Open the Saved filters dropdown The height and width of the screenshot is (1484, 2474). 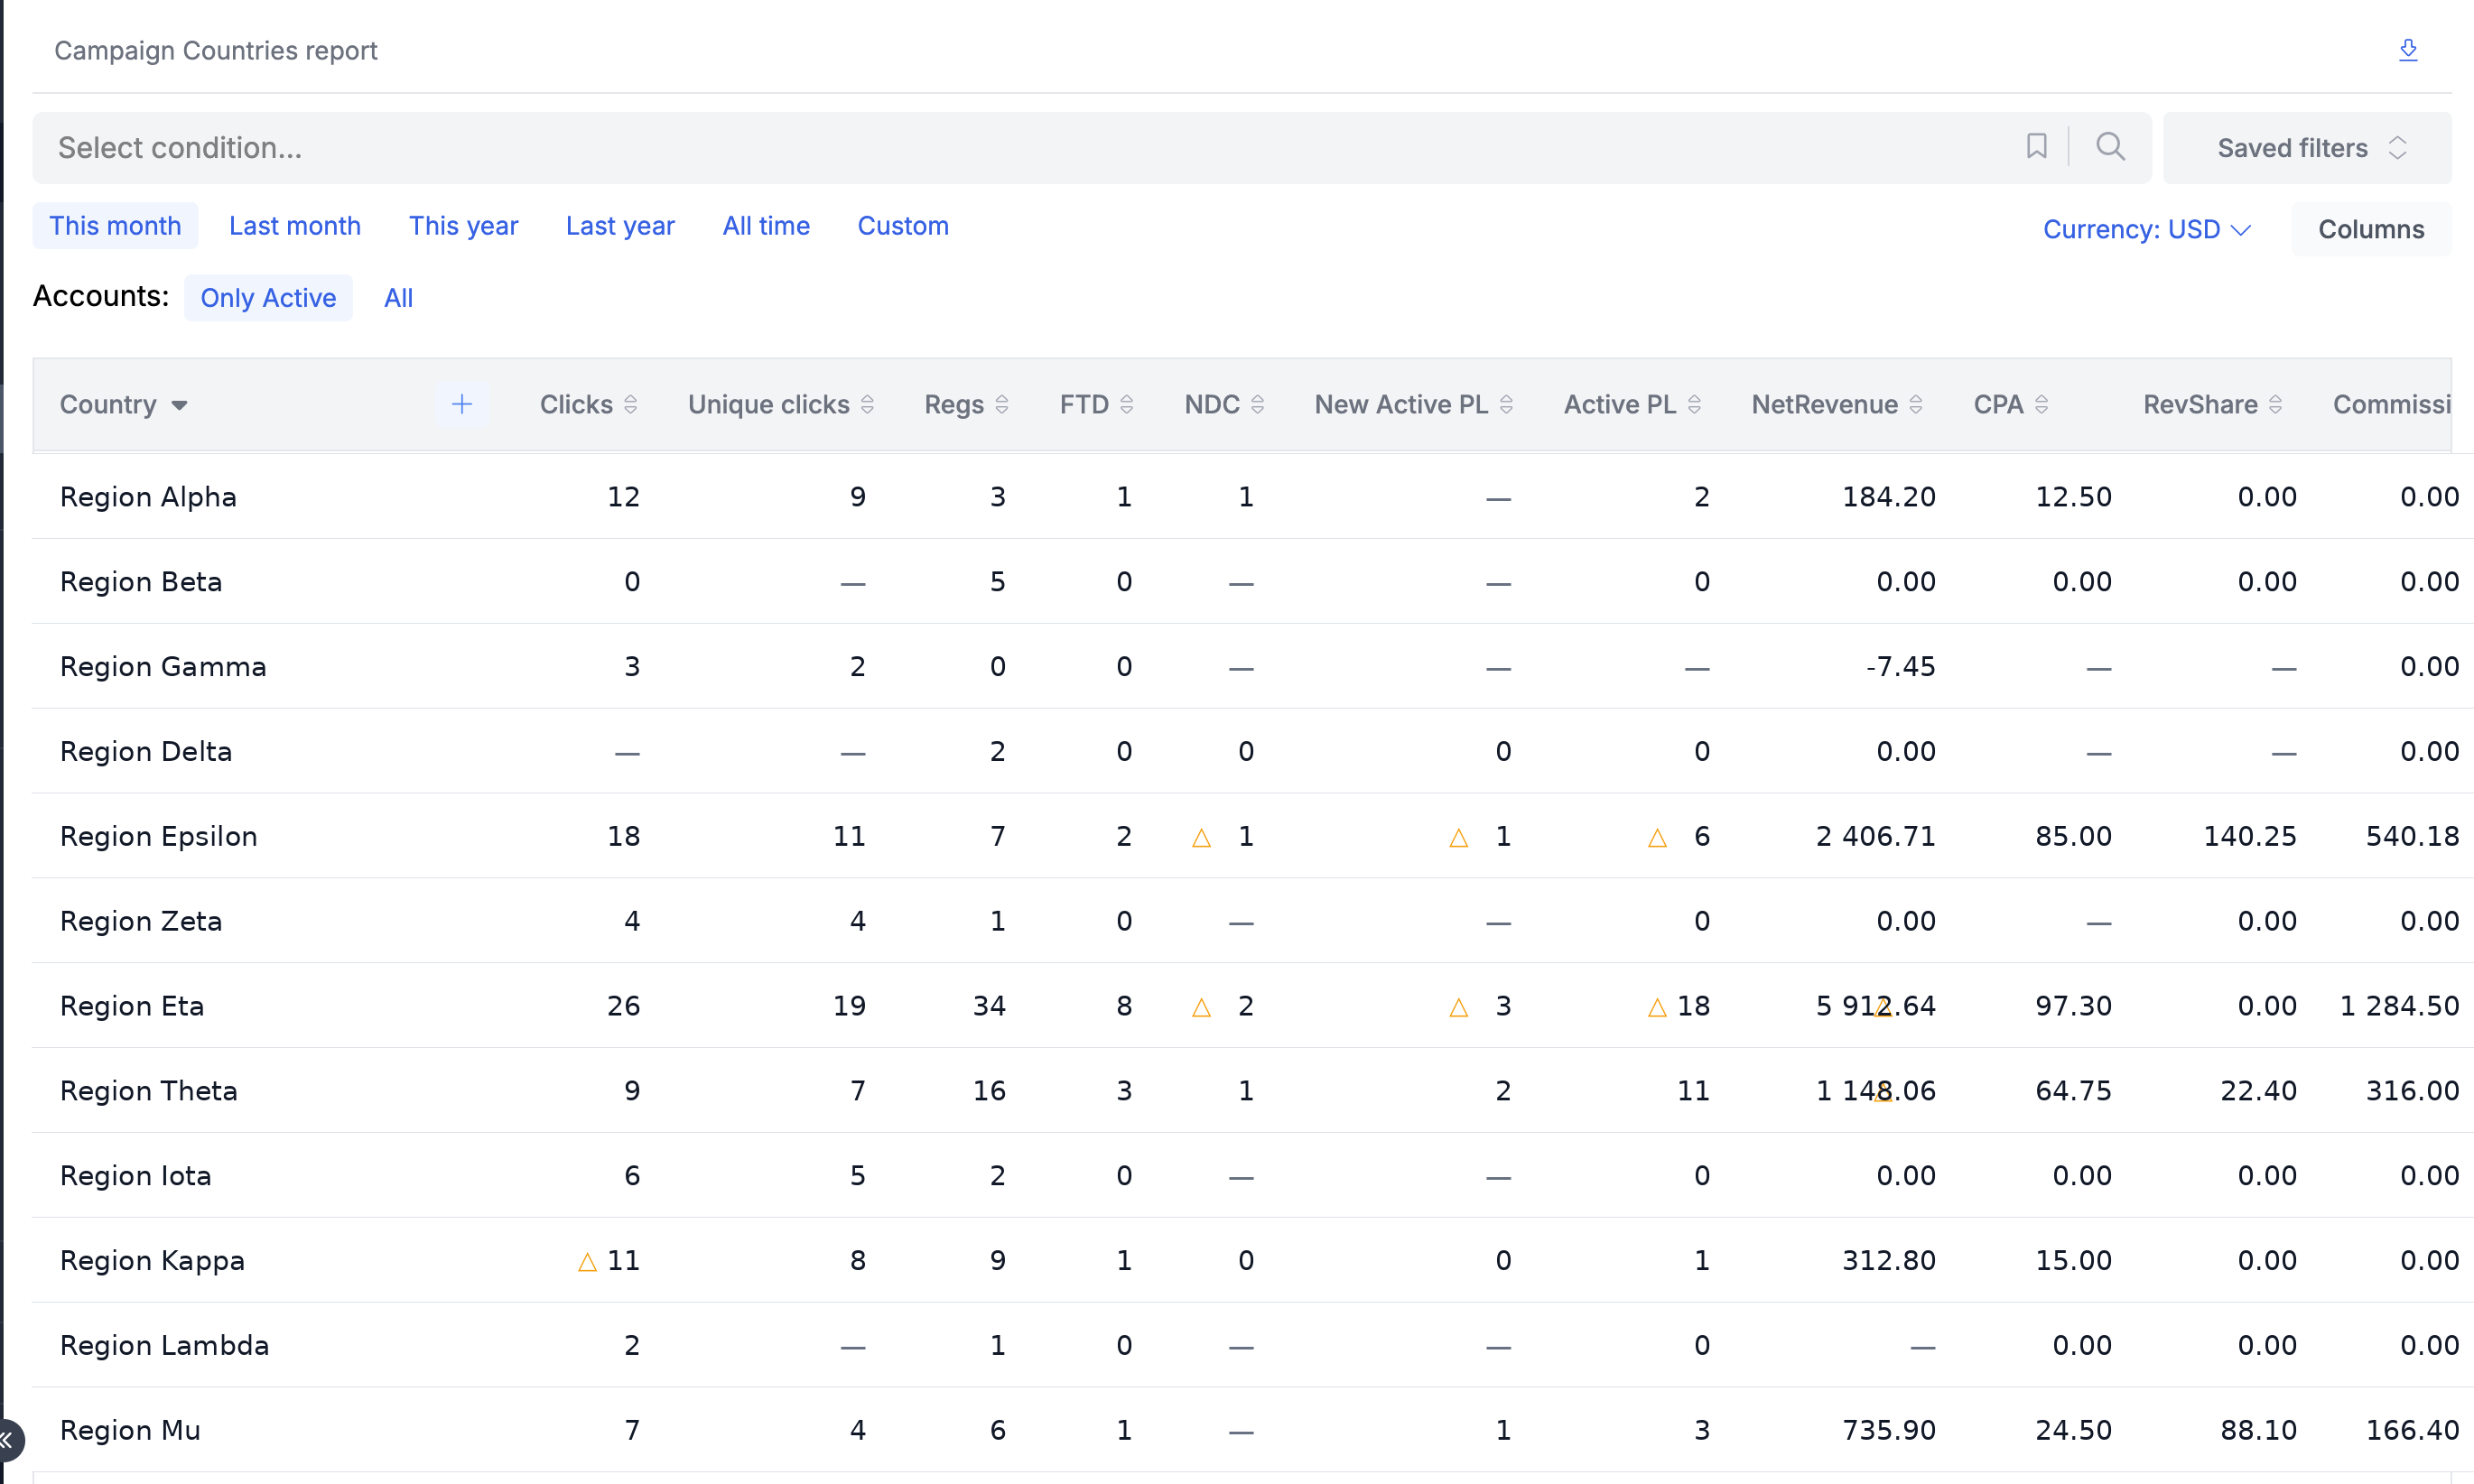click(x=2306, y=147)
